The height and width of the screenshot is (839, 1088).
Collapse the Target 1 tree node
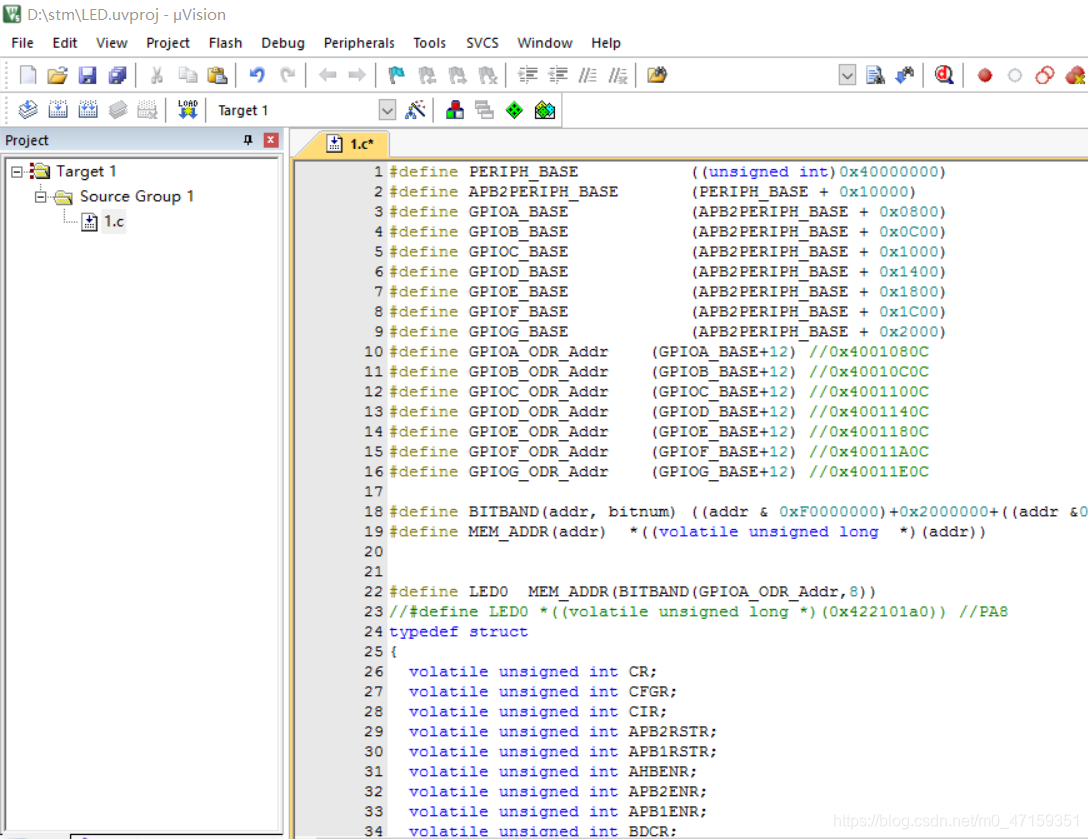[17, 171]
